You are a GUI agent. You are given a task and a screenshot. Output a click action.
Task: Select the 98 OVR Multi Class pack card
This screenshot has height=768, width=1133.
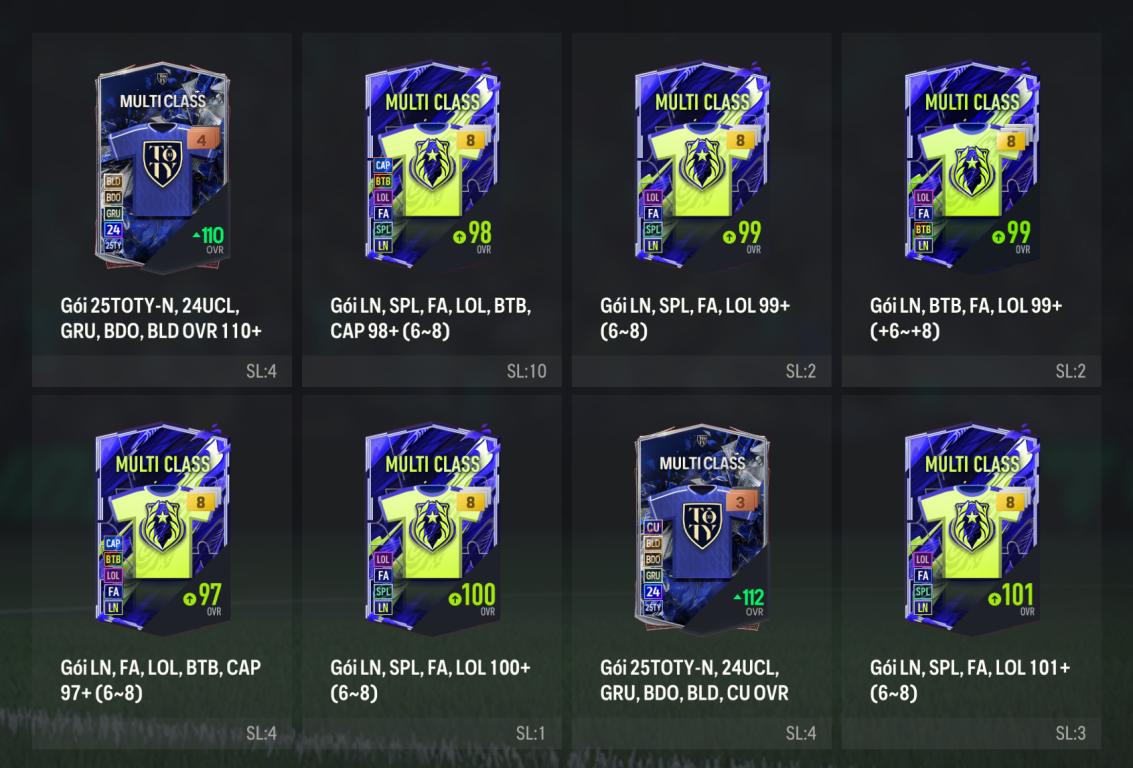click(x=432, y=166)
